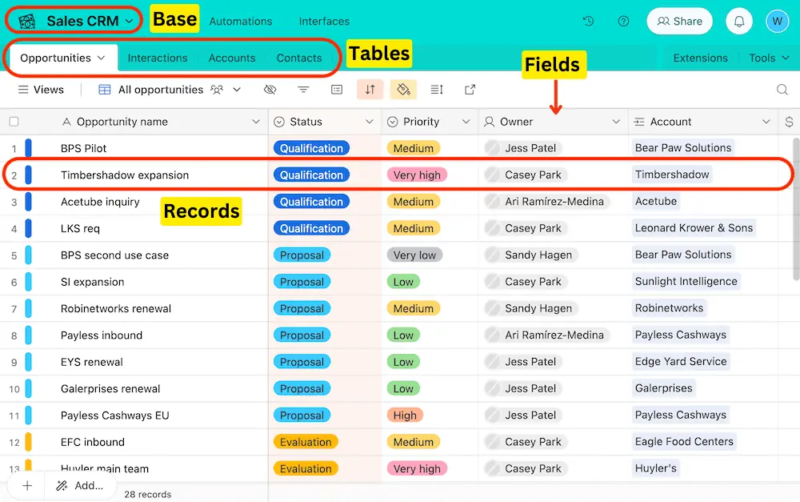Open the Sales CRM base dropdown
The width and height of the screenshot is (800, 502).
(130, 21)
